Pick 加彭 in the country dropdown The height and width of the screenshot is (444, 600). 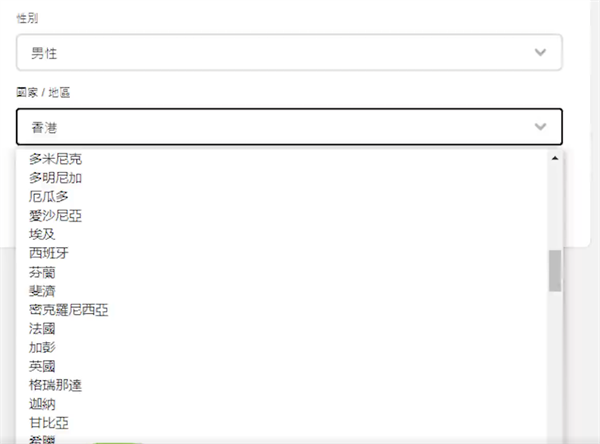point(43,348)
